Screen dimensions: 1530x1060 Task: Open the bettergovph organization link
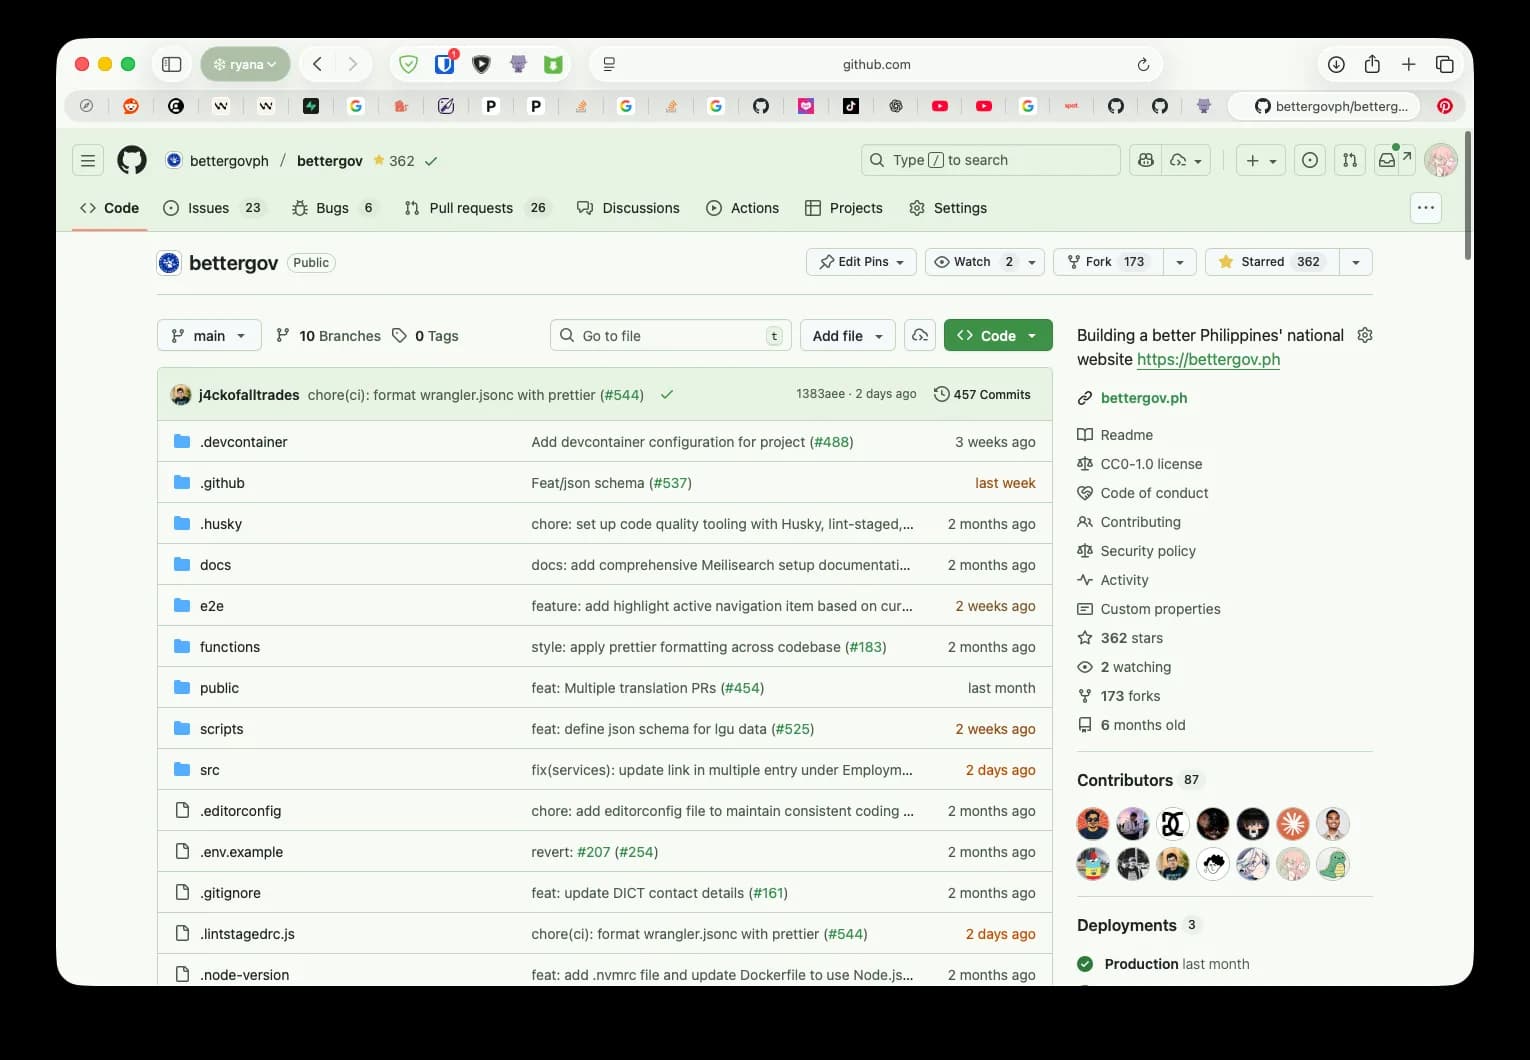tap(229, 161)
